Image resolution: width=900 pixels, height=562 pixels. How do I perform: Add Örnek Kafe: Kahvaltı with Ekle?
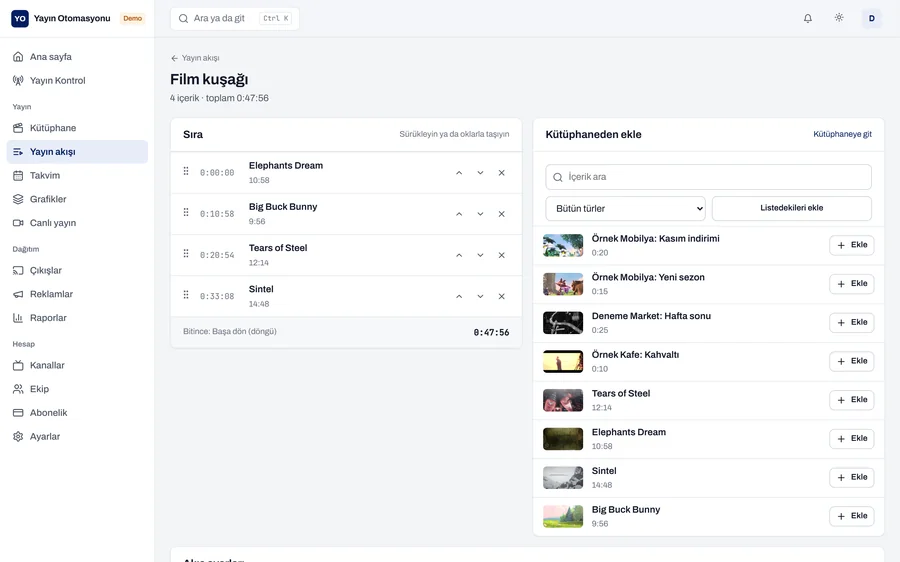point(852,361)
